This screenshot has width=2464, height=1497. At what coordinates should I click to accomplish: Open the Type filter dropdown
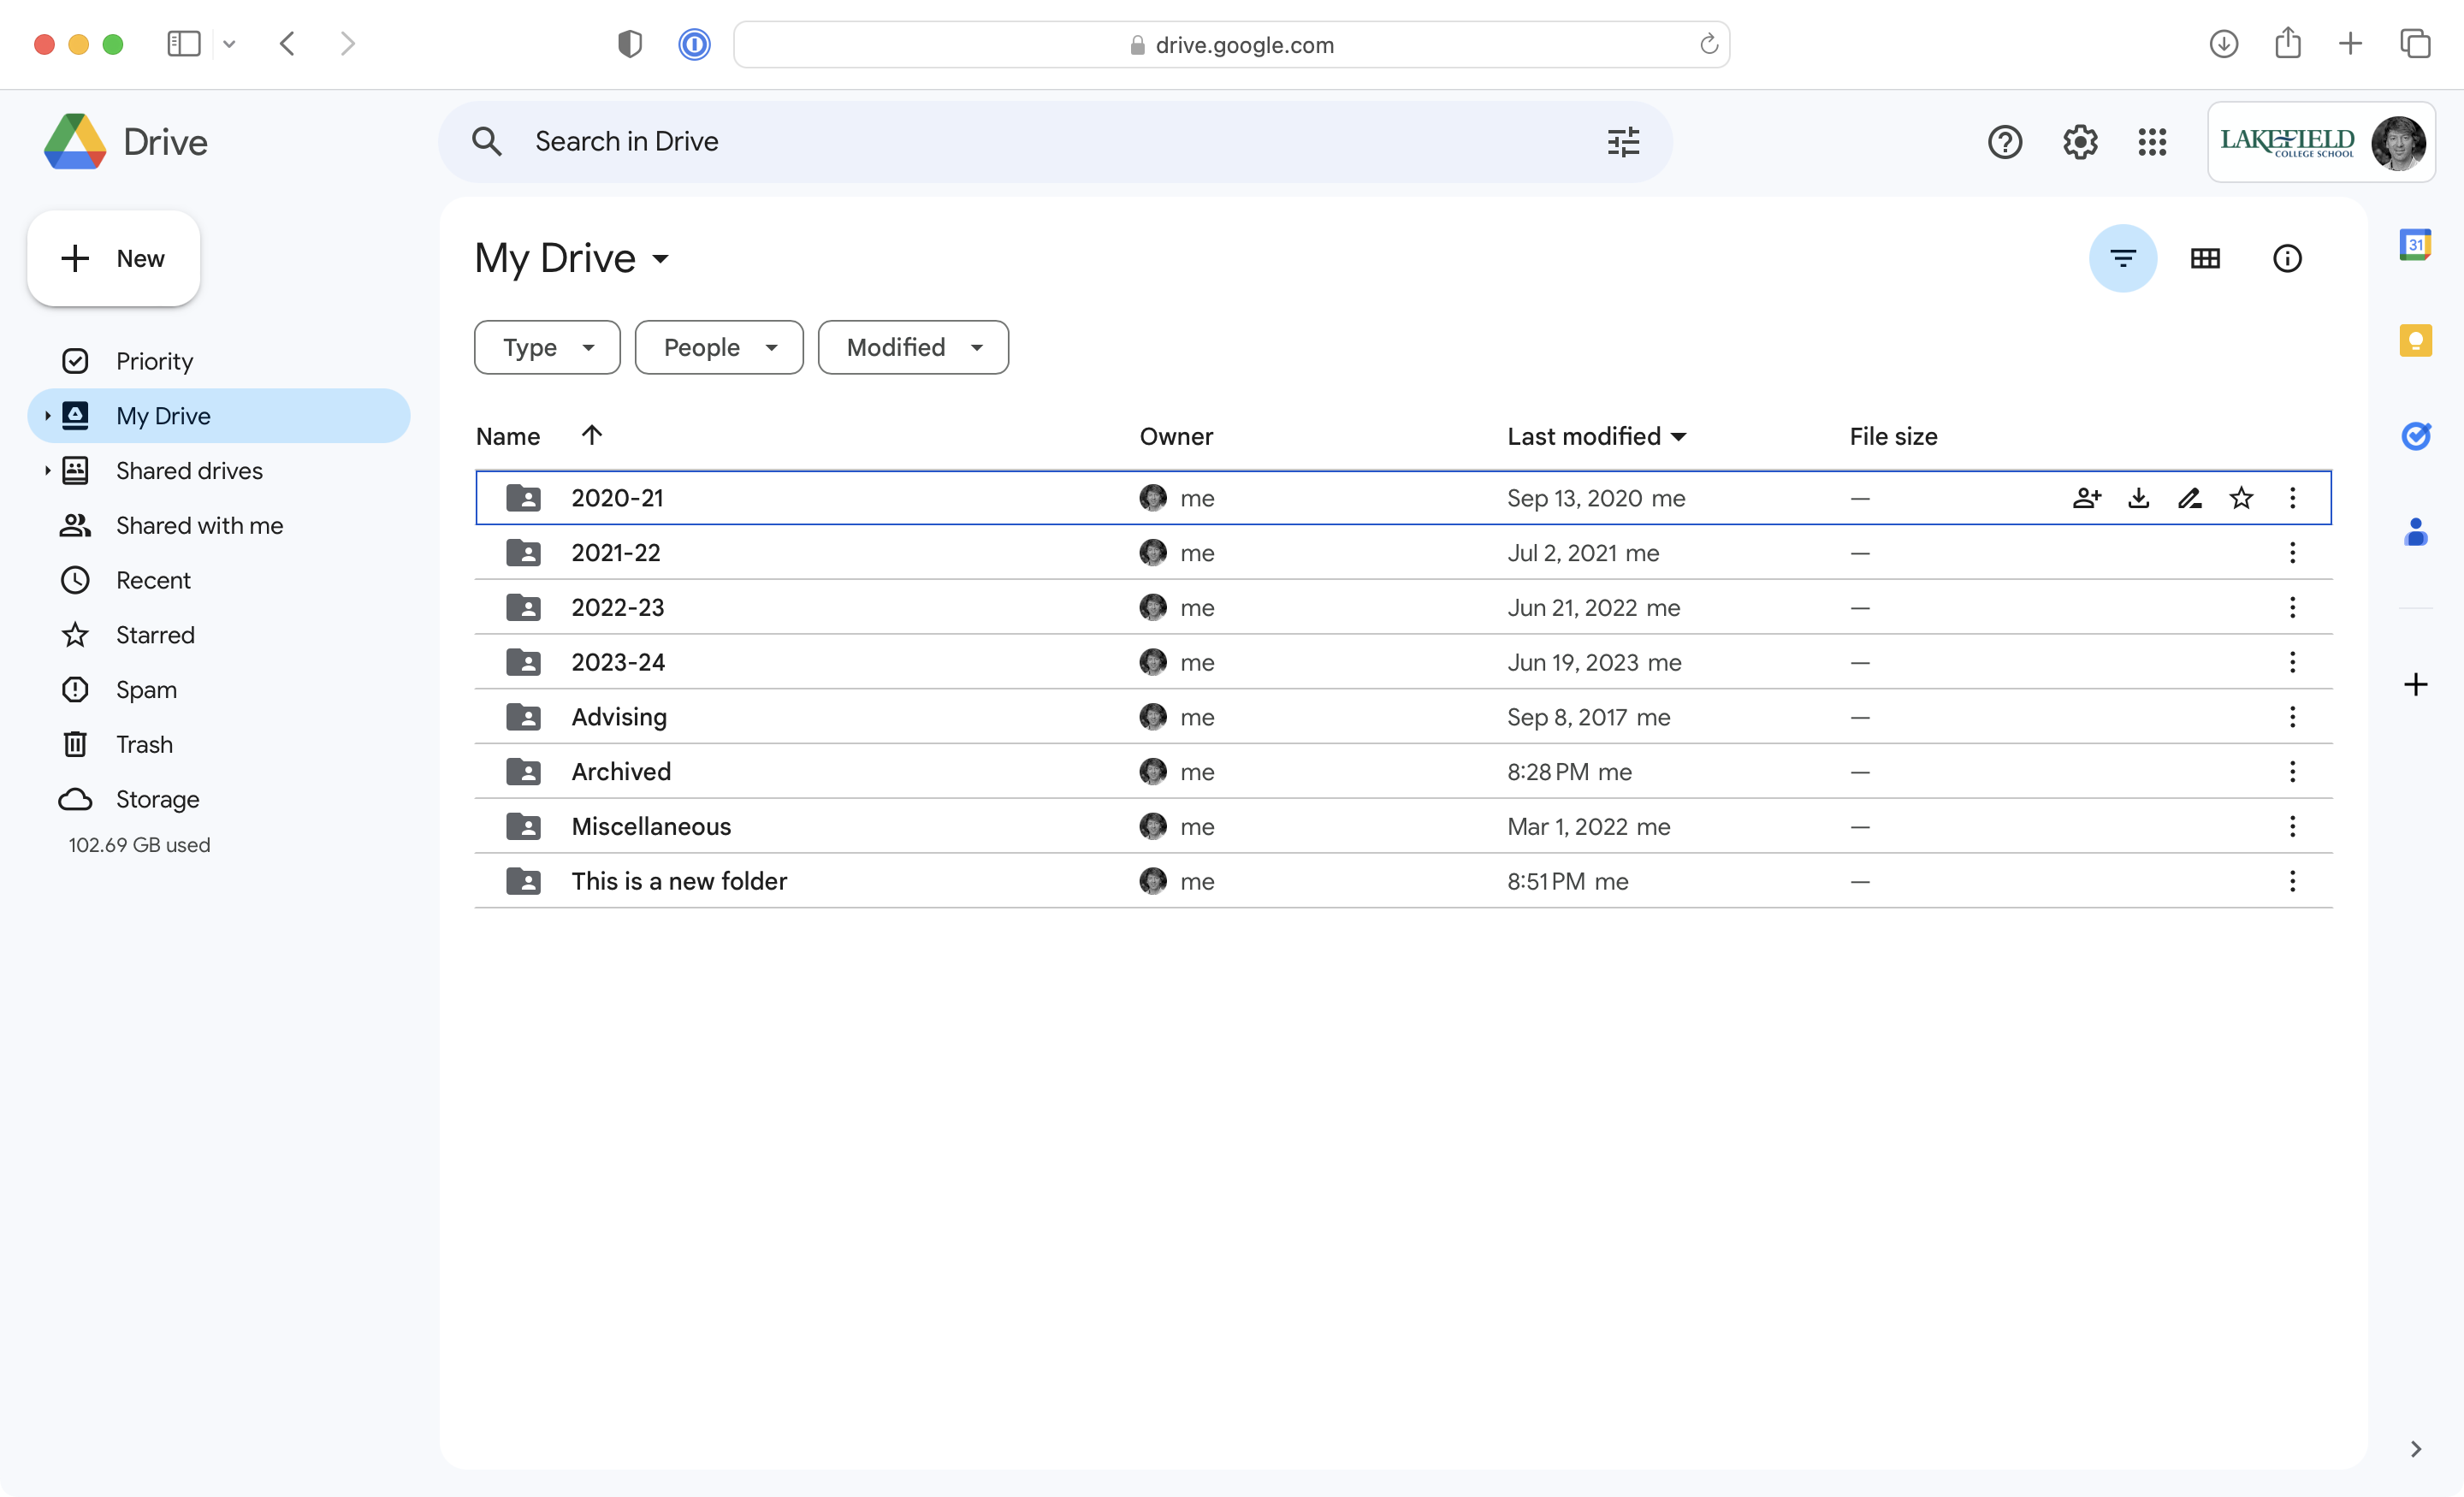[546, 347]
